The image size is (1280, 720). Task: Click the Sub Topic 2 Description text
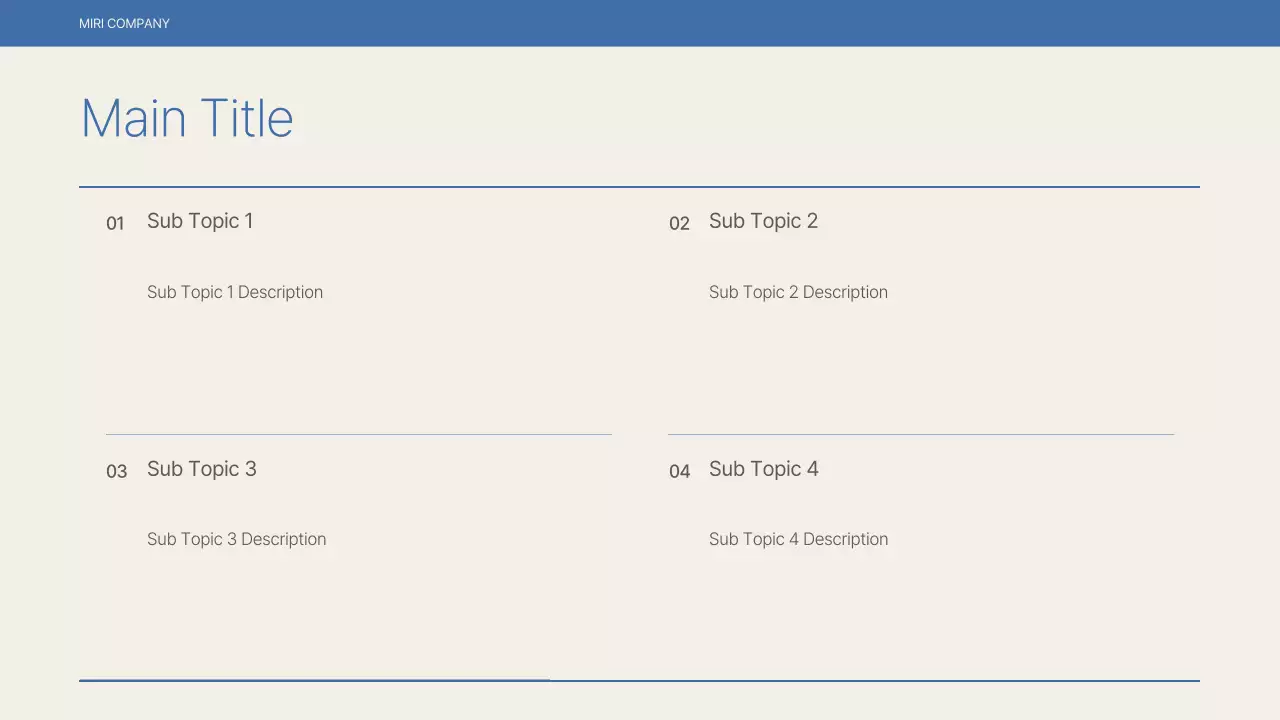coord(798,292)
